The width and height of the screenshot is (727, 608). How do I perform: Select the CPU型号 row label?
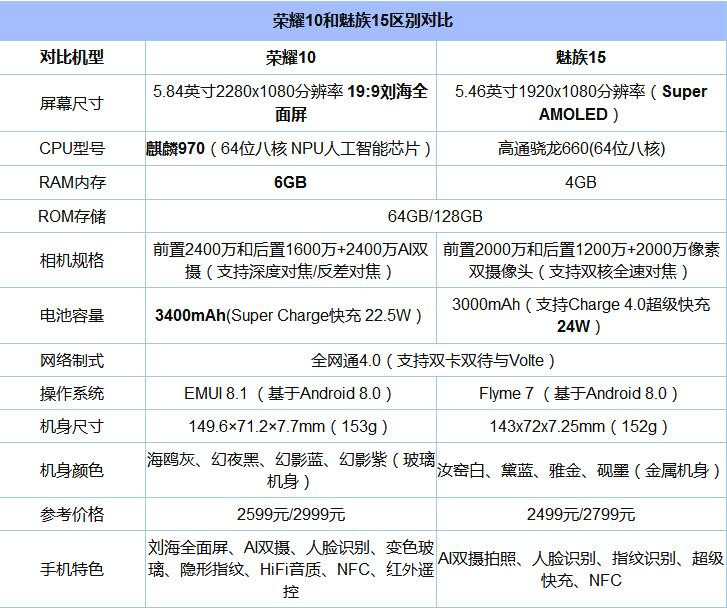point(72,148)
